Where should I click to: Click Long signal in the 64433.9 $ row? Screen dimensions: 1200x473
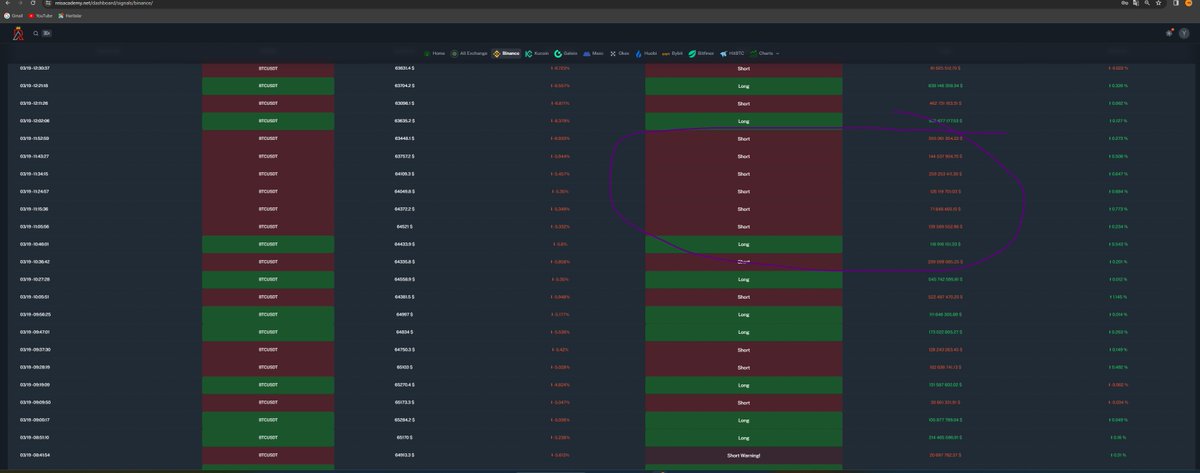point(744,243)
